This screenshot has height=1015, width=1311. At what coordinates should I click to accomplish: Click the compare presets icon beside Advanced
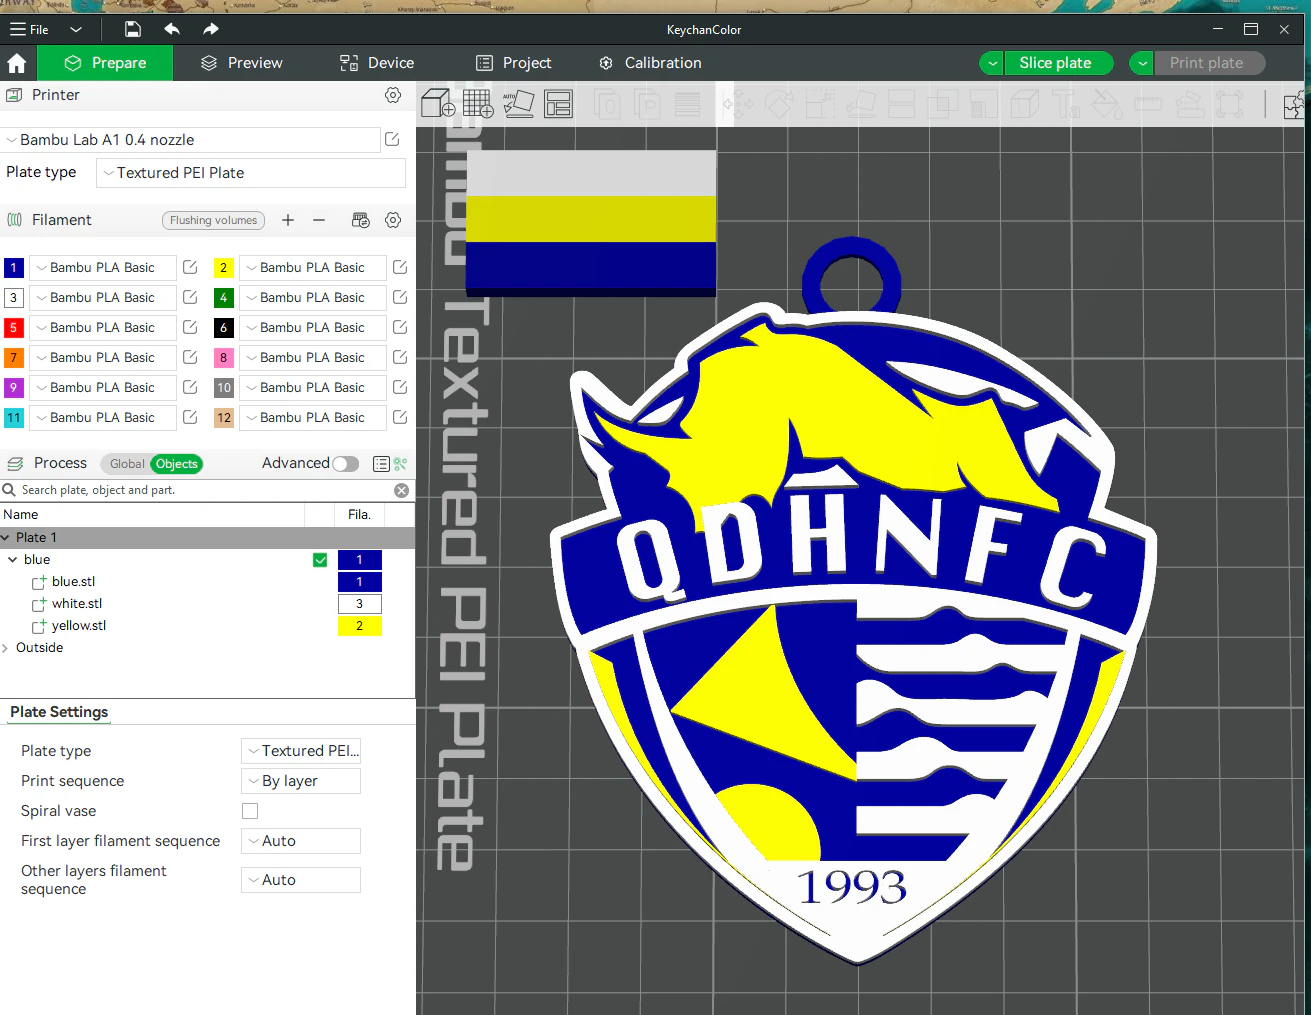pos(401,464)
